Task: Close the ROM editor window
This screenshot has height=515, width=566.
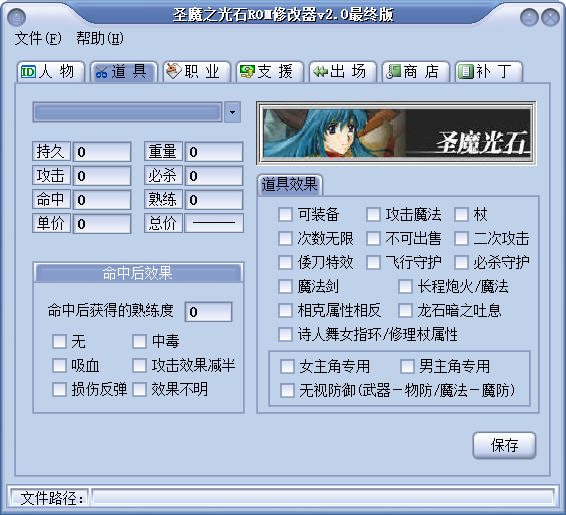Action: click(x=550, y=17)
